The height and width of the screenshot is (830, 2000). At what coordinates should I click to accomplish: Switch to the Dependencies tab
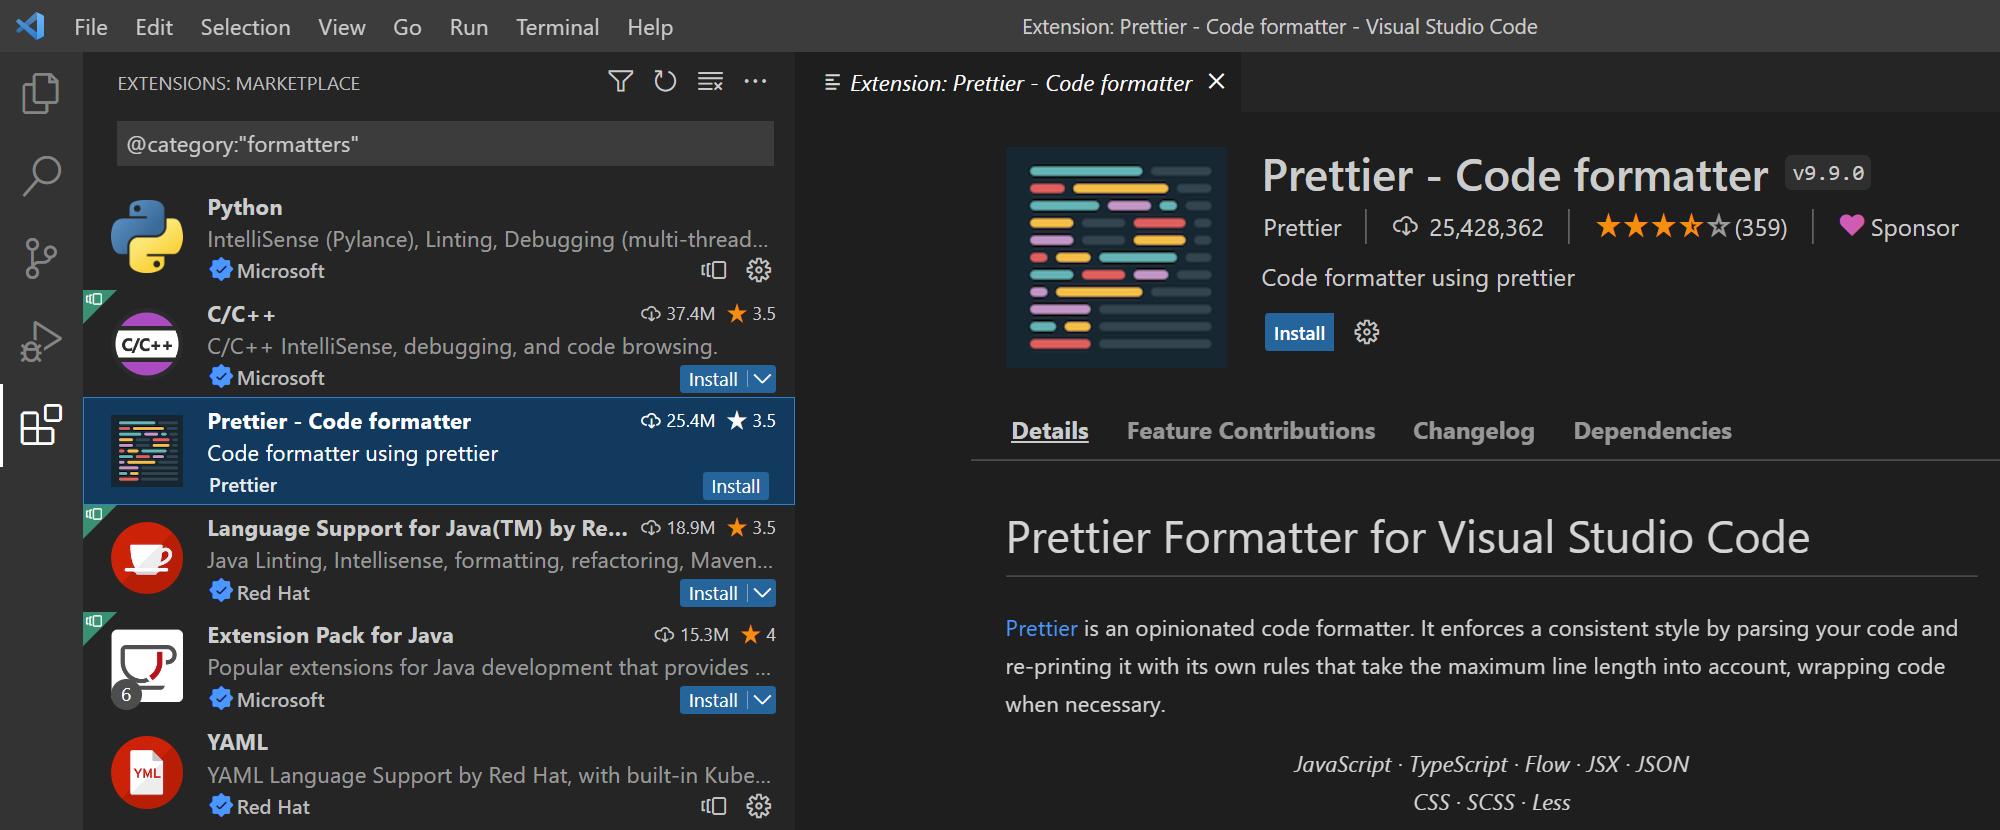pos(1652,431)
